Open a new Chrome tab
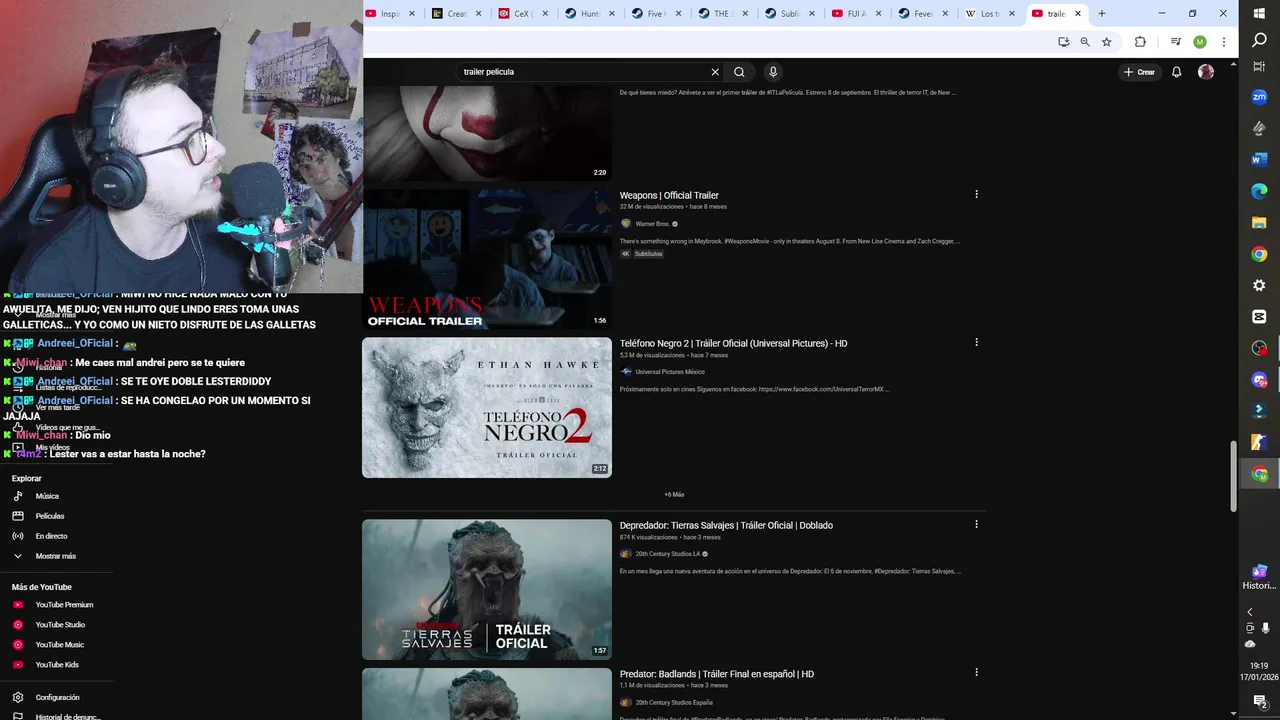This screenshot has height=720, width=1280. (1102, 13)
